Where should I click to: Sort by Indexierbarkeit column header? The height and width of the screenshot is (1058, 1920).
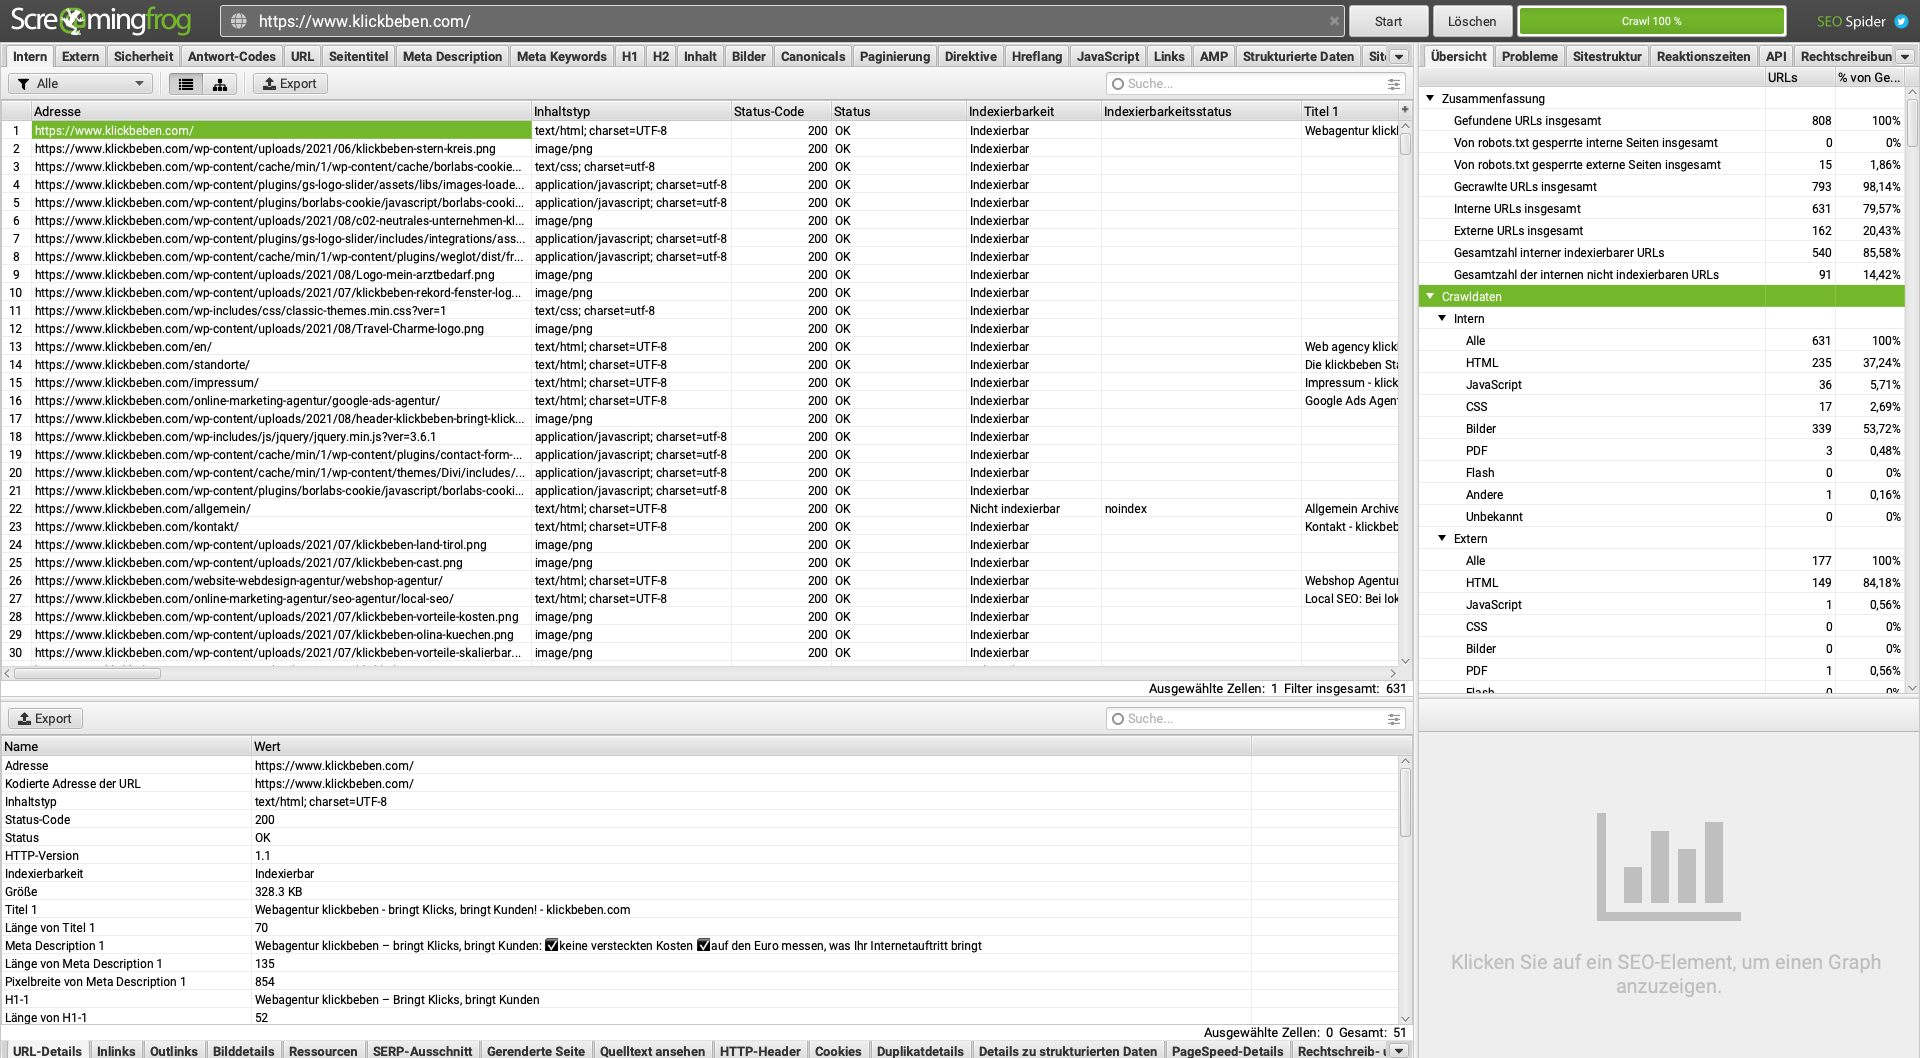[1034, 111]
